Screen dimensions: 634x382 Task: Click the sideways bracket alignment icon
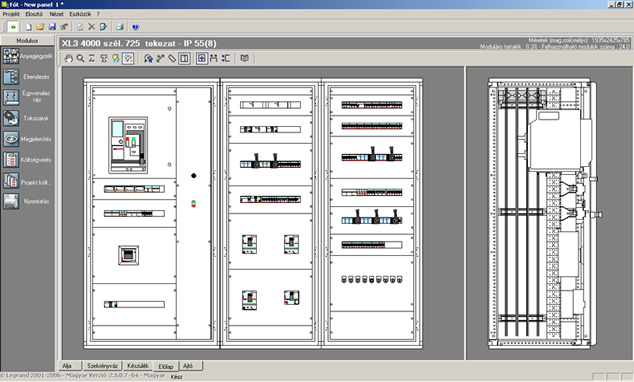[226, 59]
